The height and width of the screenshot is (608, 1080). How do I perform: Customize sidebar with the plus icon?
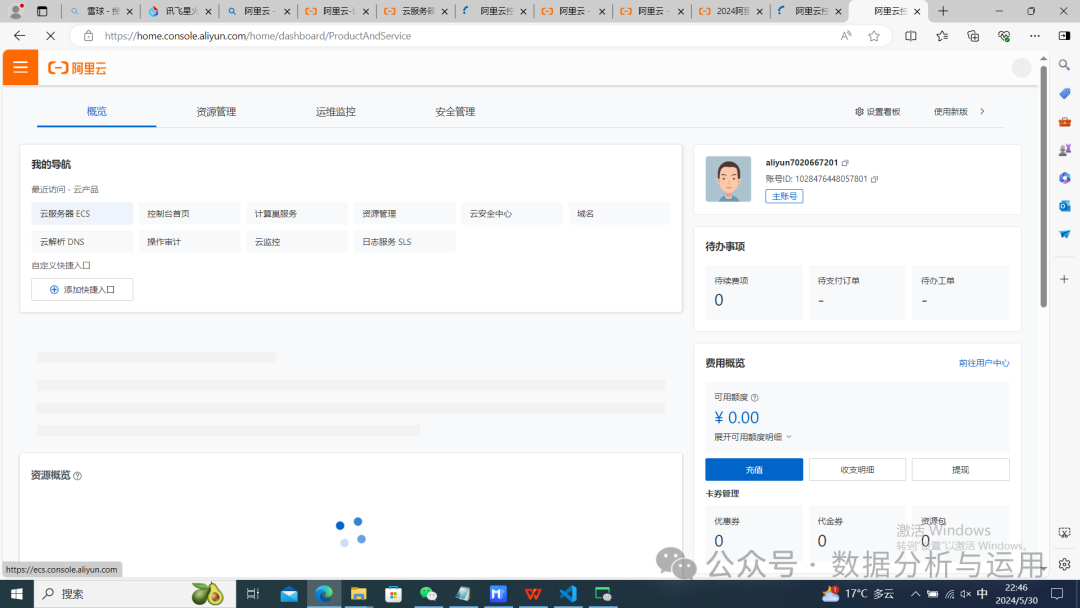[x=1064, y=279]
